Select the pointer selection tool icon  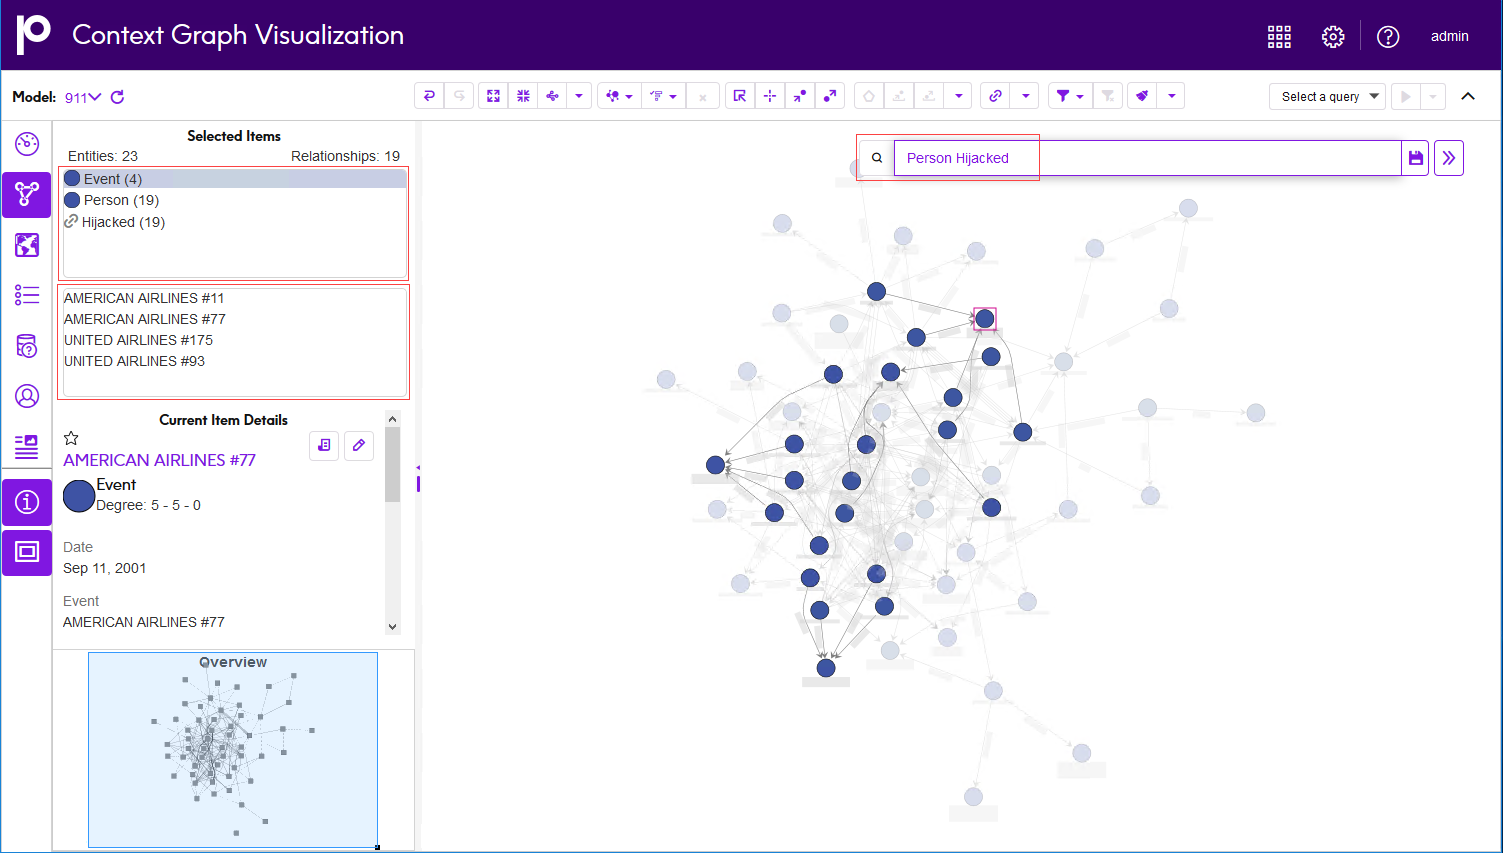tap(739, 96)
